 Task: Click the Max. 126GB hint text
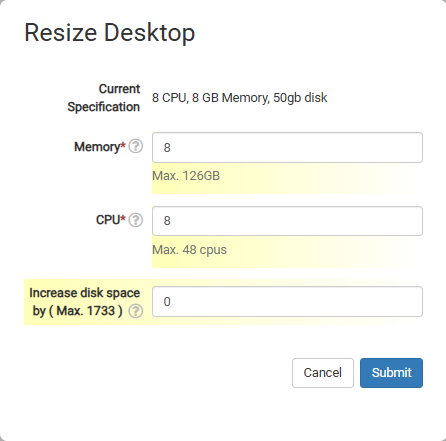[x=186, y=176]
